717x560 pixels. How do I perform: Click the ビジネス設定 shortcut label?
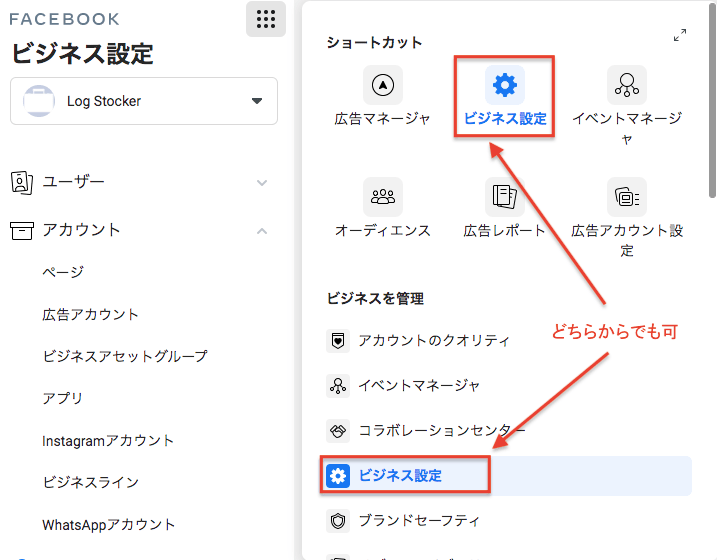coord(505,119)
